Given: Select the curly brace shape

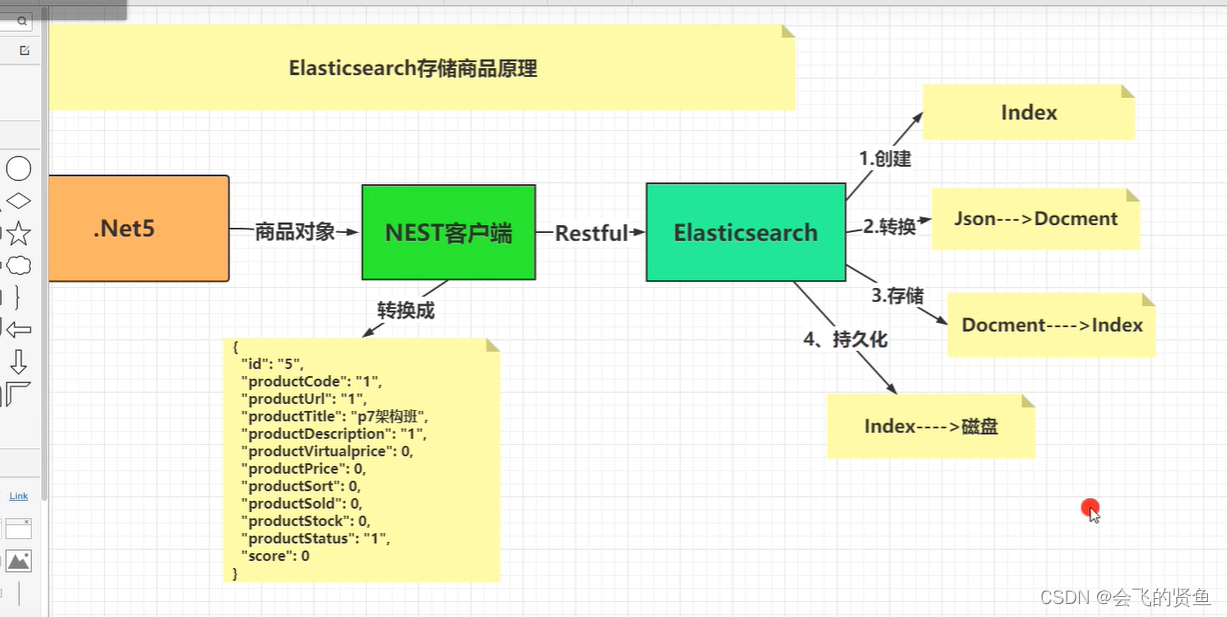Looking at the screenshot, I should pos(16,296).
